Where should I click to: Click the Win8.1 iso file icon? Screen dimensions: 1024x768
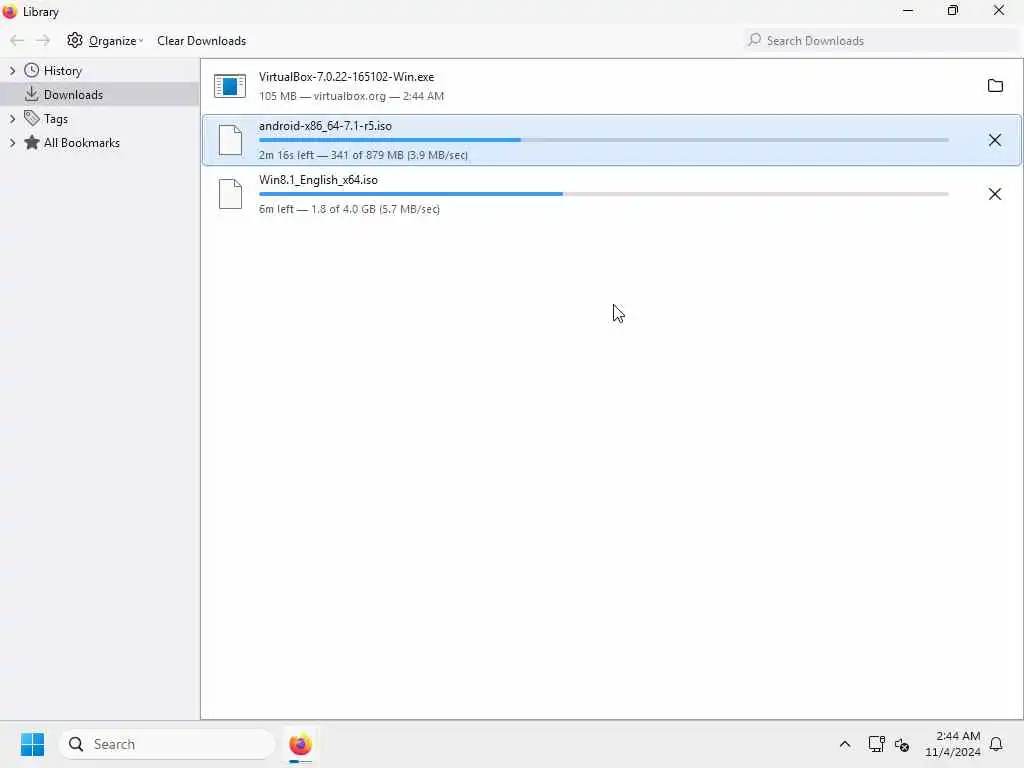[x=230, y=194]
